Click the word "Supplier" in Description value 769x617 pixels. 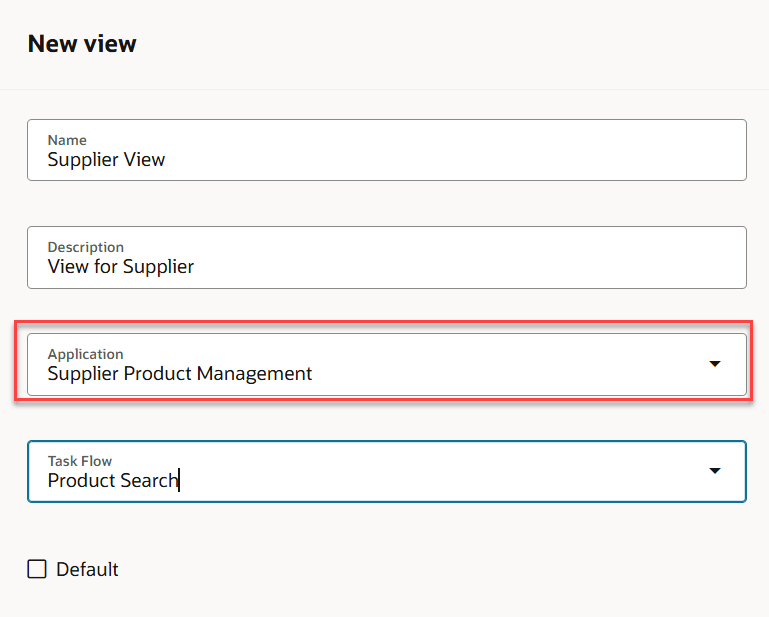coord(158,267)
